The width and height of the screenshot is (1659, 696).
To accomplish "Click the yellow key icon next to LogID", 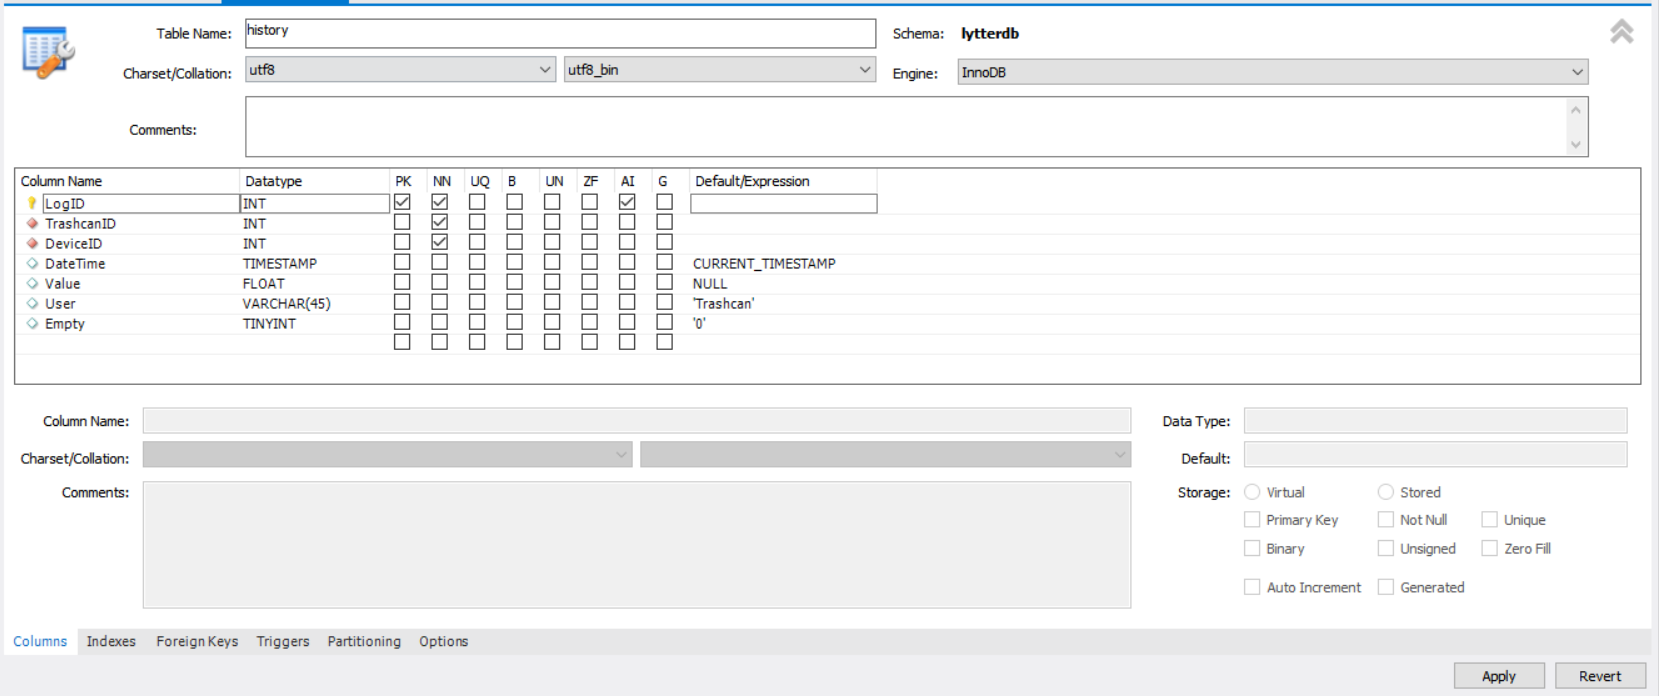I will 32,203.
